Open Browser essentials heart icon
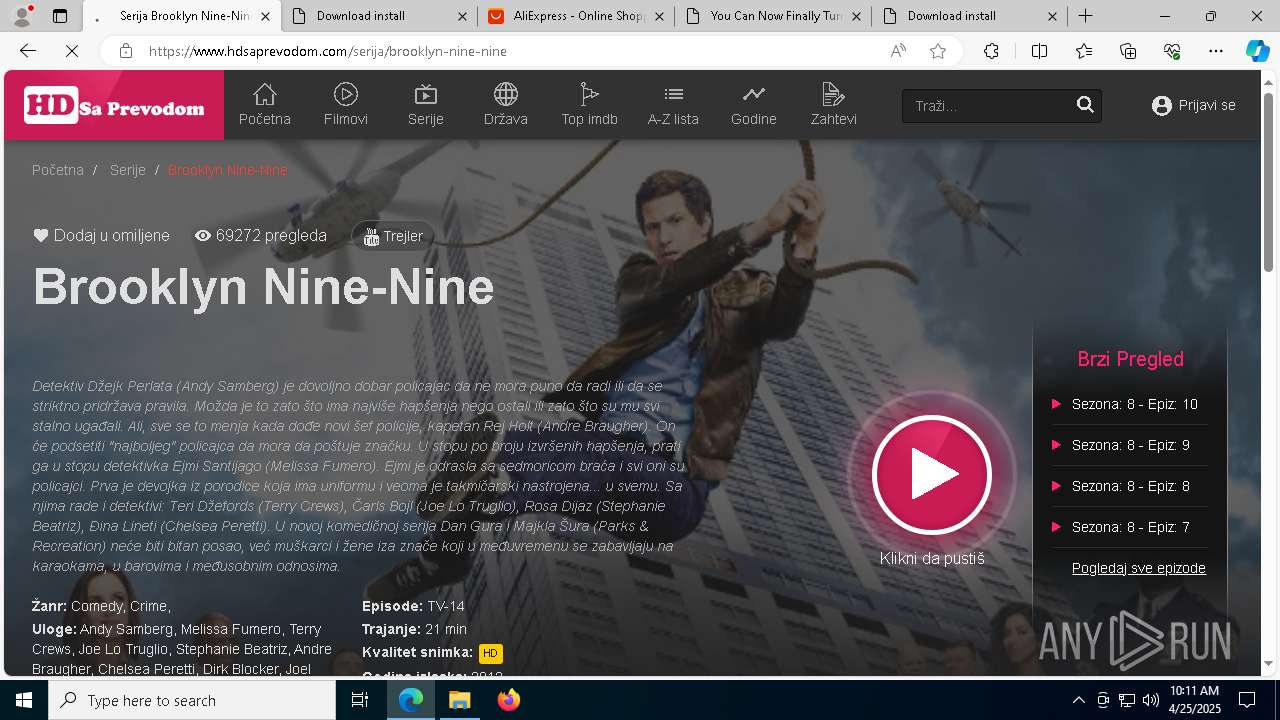The width and height of the screenshot is (1280, 720). (x=1172, y=51)
